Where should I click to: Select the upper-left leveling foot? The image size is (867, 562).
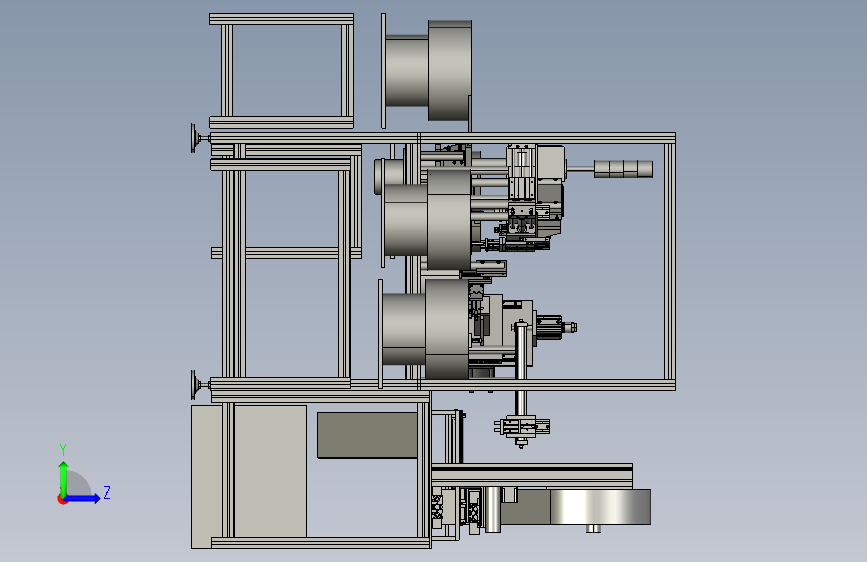[199, 138]
